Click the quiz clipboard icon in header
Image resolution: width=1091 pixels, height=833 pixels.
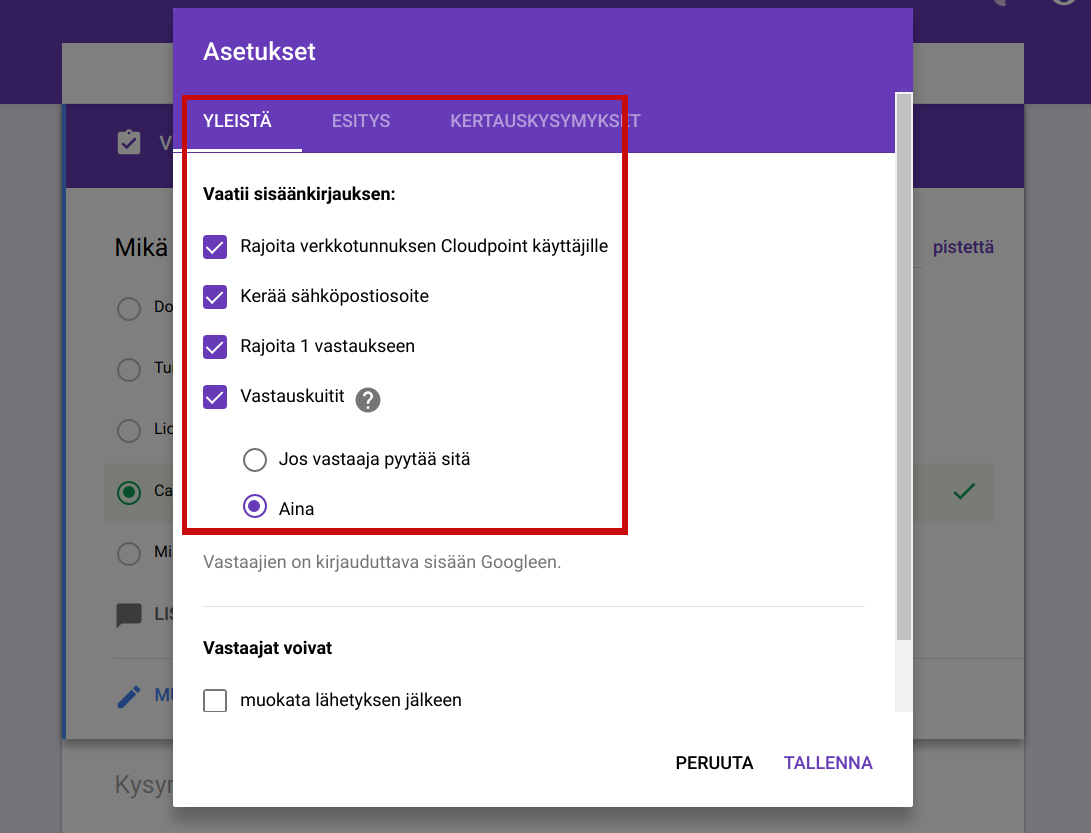coord(129,143)
